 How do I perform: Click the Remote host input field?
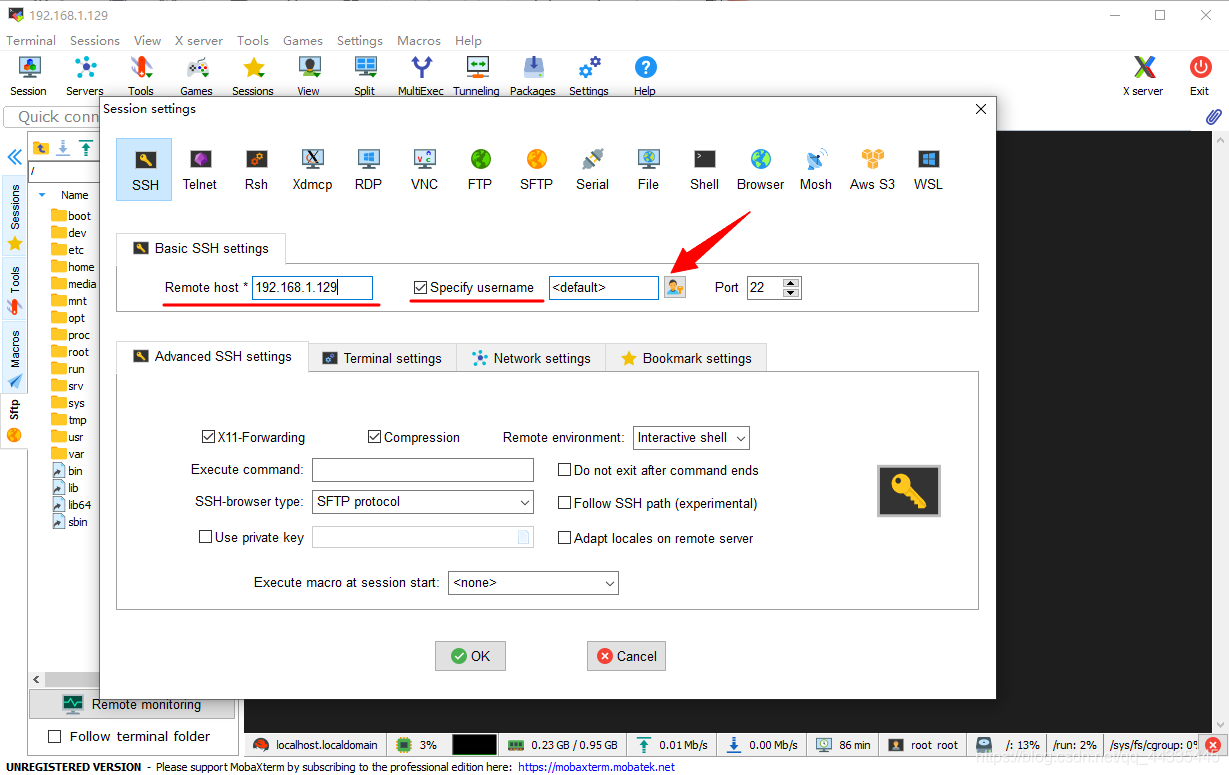point(312,288)
